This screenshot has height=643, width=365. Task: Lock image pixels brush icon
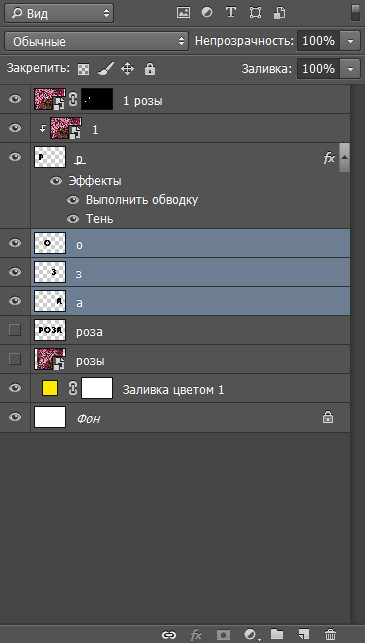point(105,69)
